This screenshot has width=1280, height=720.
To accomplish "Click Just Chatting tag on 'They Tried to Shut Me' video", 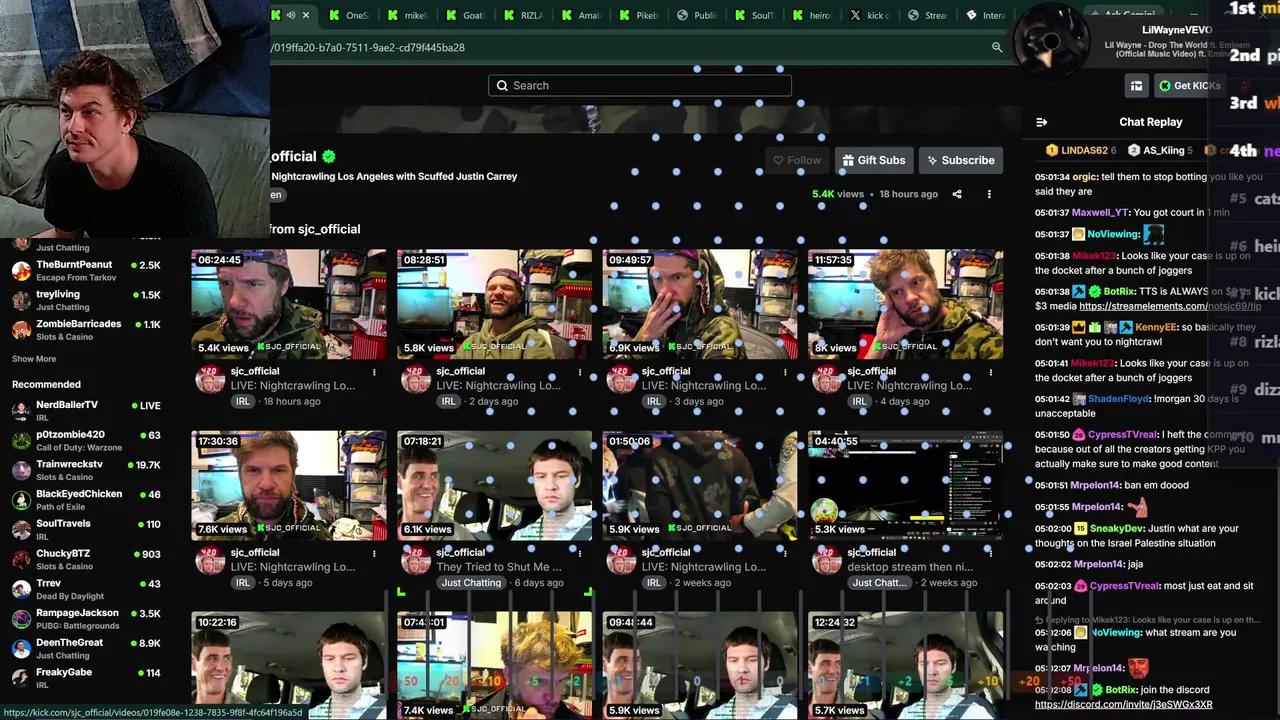I will (x=471, y=583).
